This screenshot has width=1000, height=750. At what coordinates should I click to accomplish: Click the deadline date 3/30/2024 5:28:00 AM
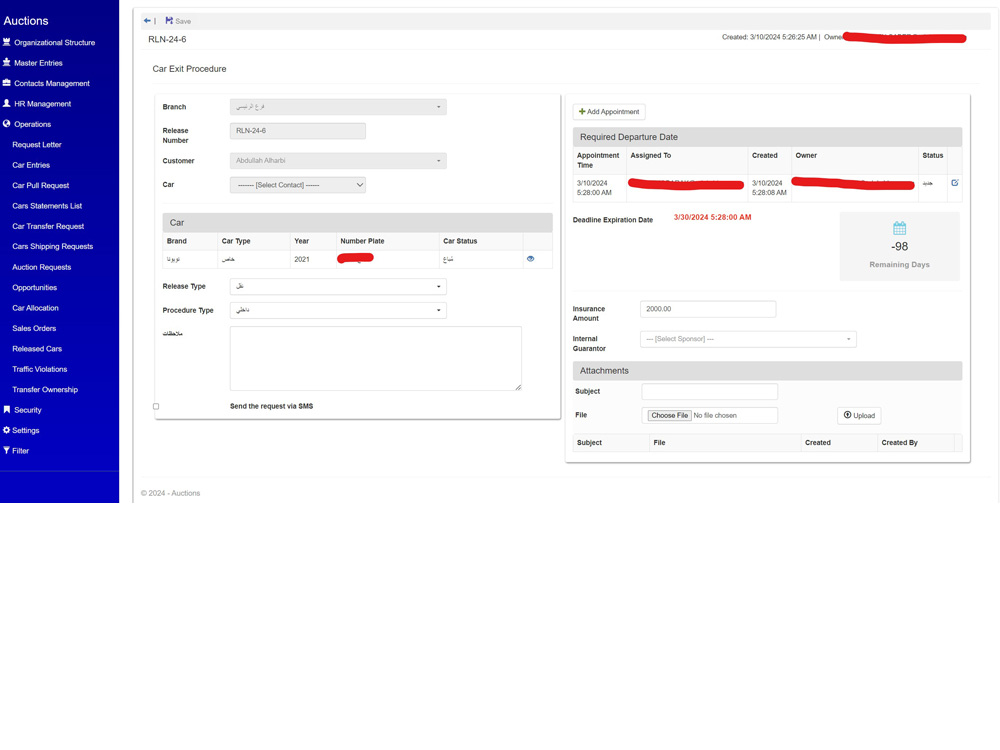[x=712, y=217]
